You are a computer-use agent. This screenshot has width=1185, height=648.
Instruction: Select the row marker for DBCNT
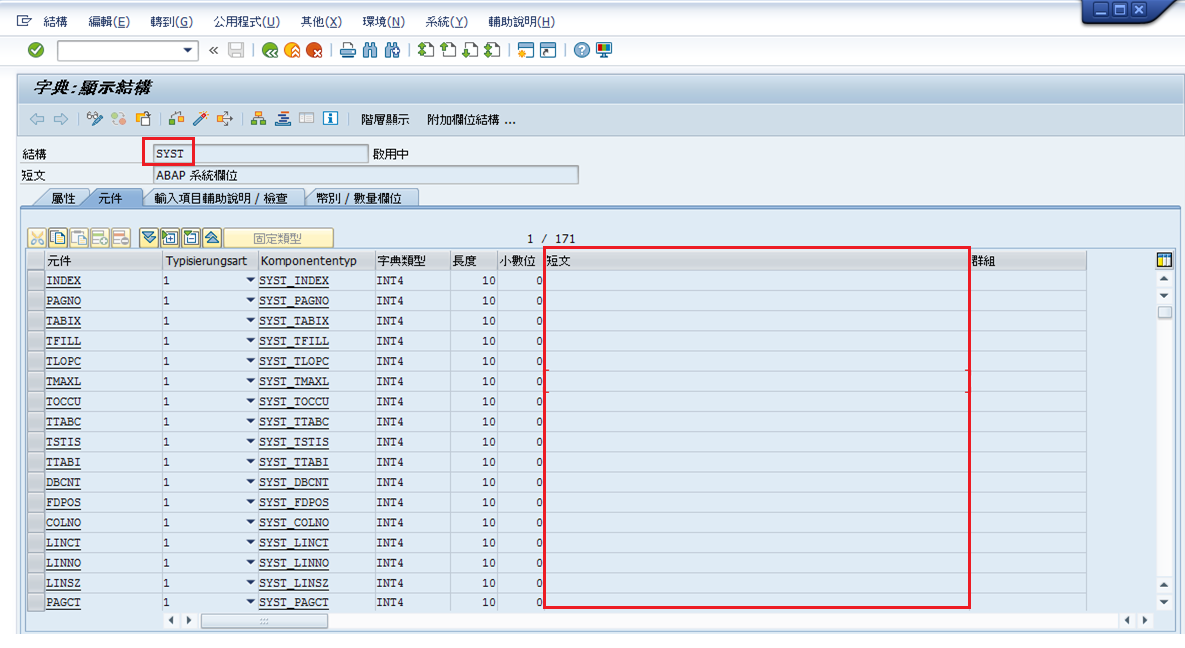(35, 482)
